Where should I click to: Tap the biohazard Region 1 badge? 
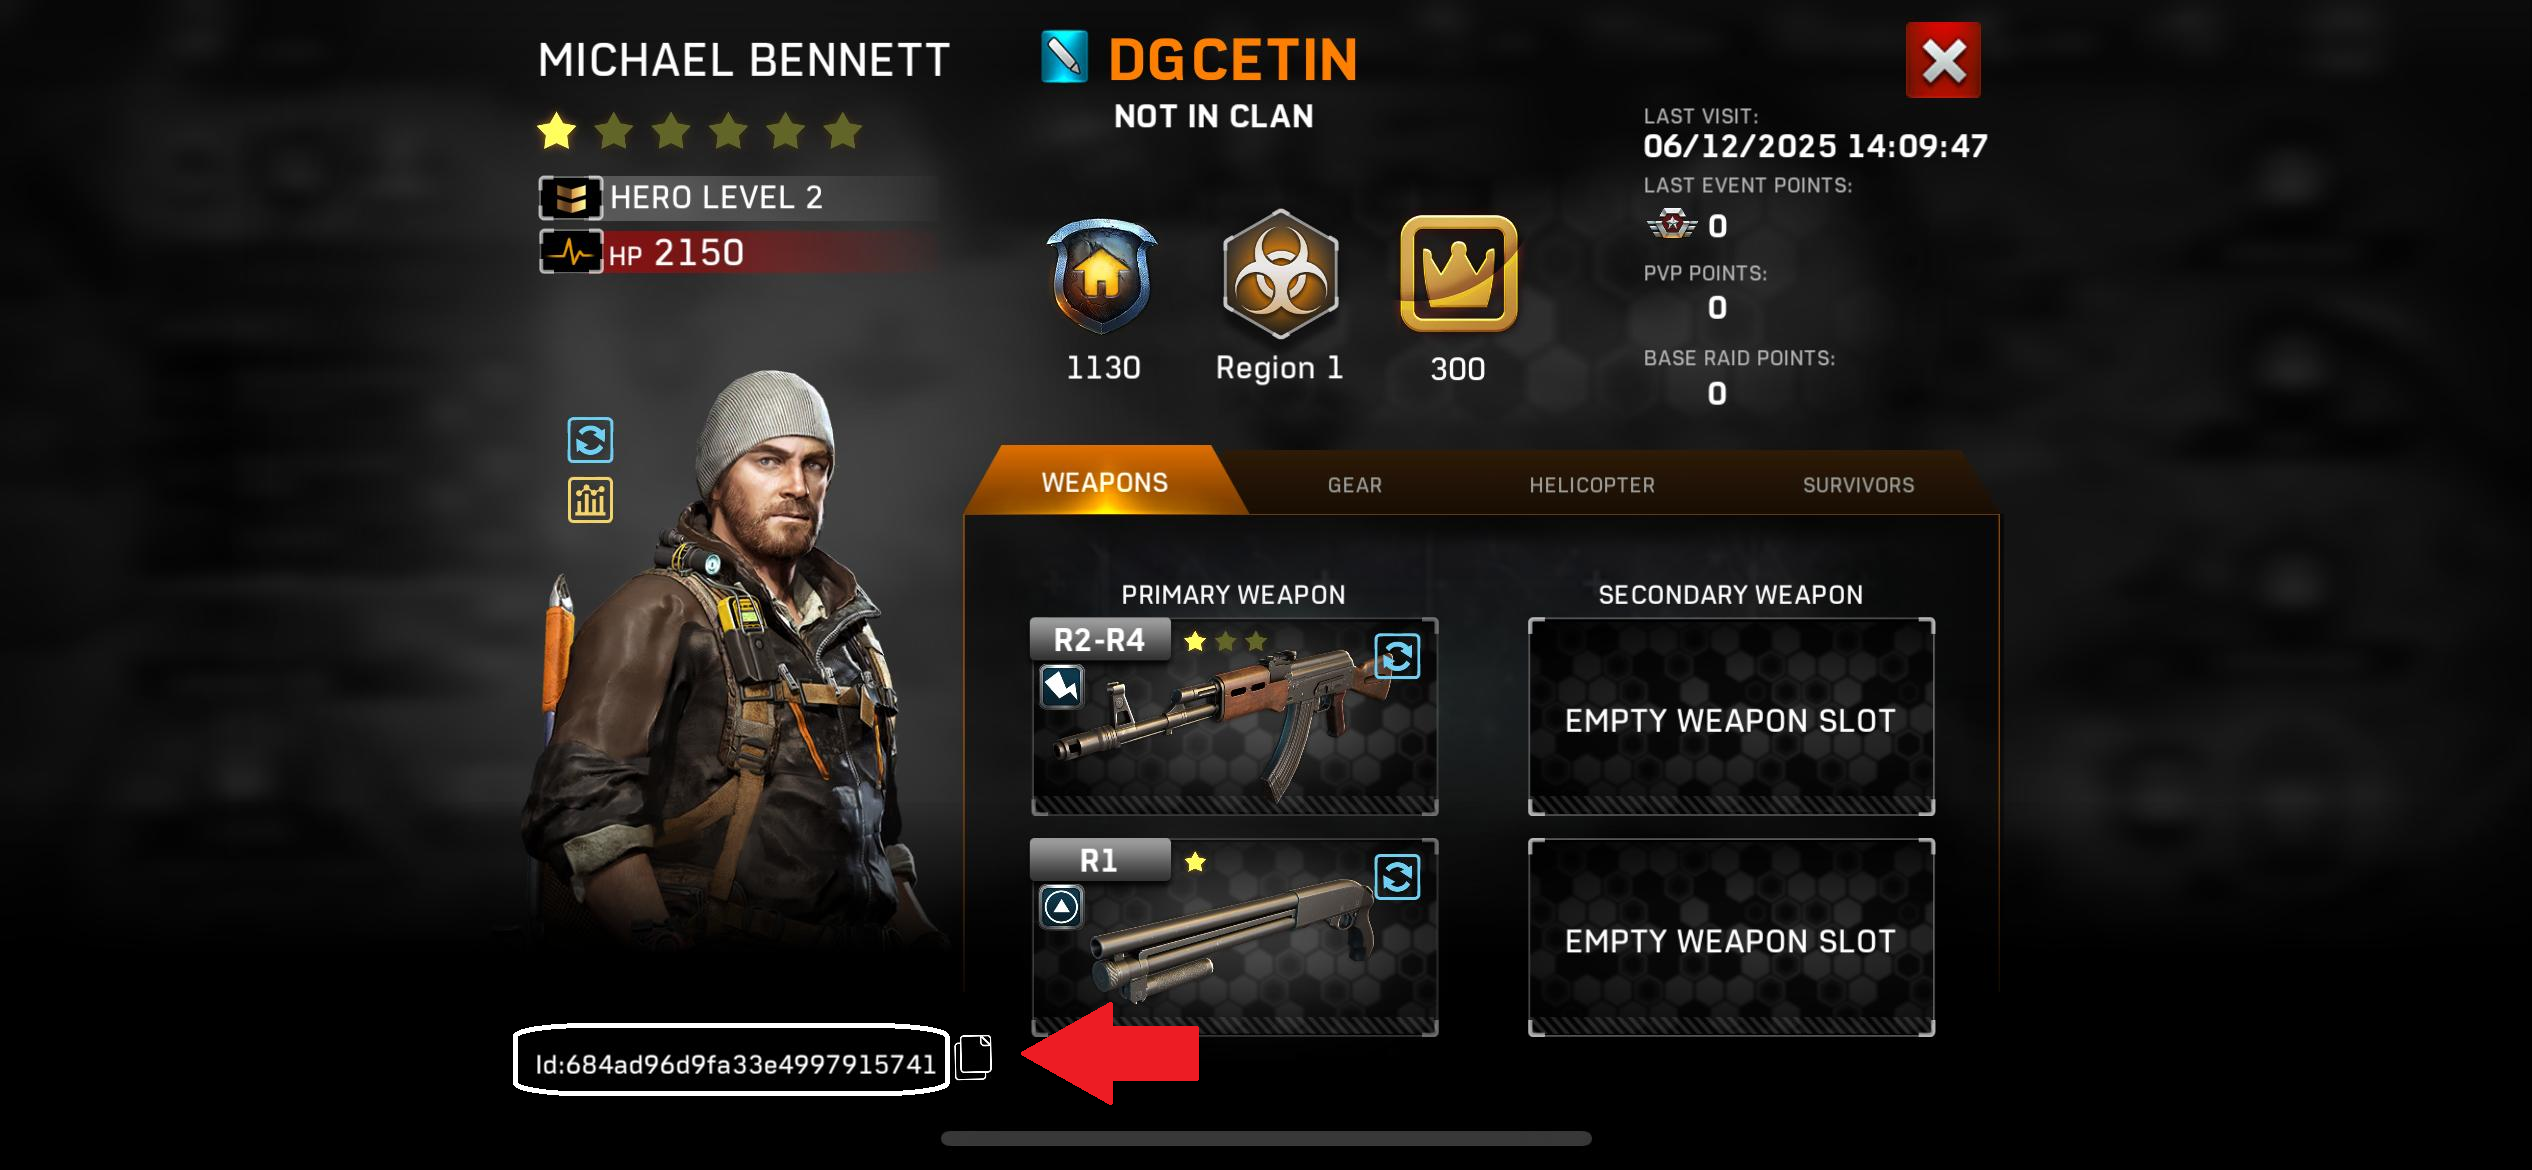pyautogui.click(x=1280, y=275)
